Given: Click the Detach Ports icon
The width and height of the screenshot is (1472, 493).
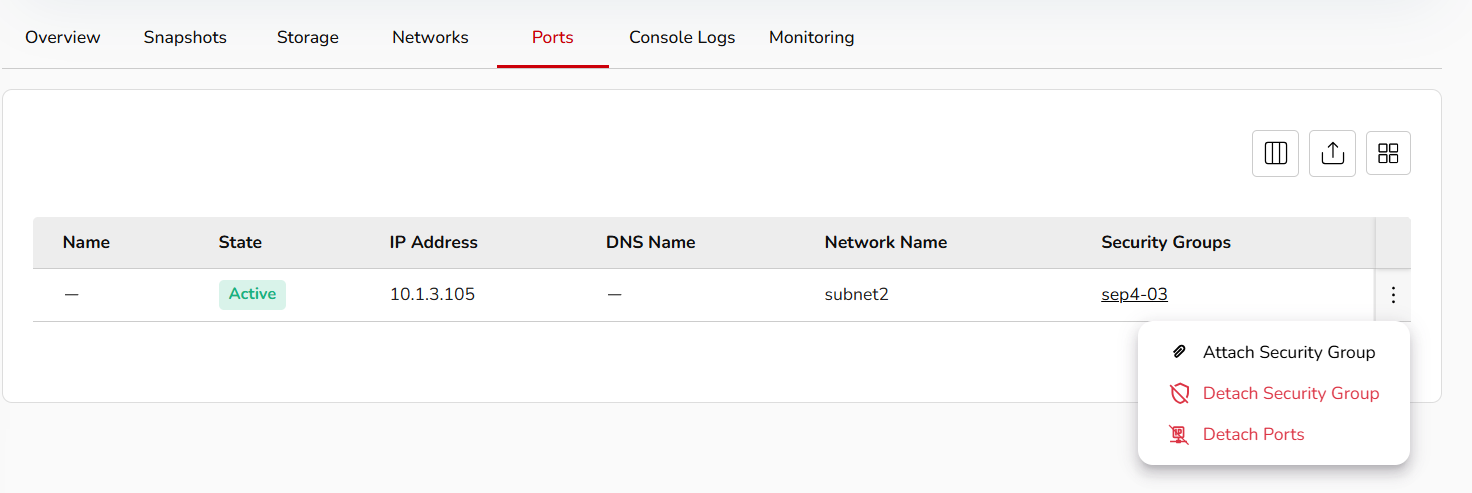Looking at the screenshot, I should point(1179,434).
